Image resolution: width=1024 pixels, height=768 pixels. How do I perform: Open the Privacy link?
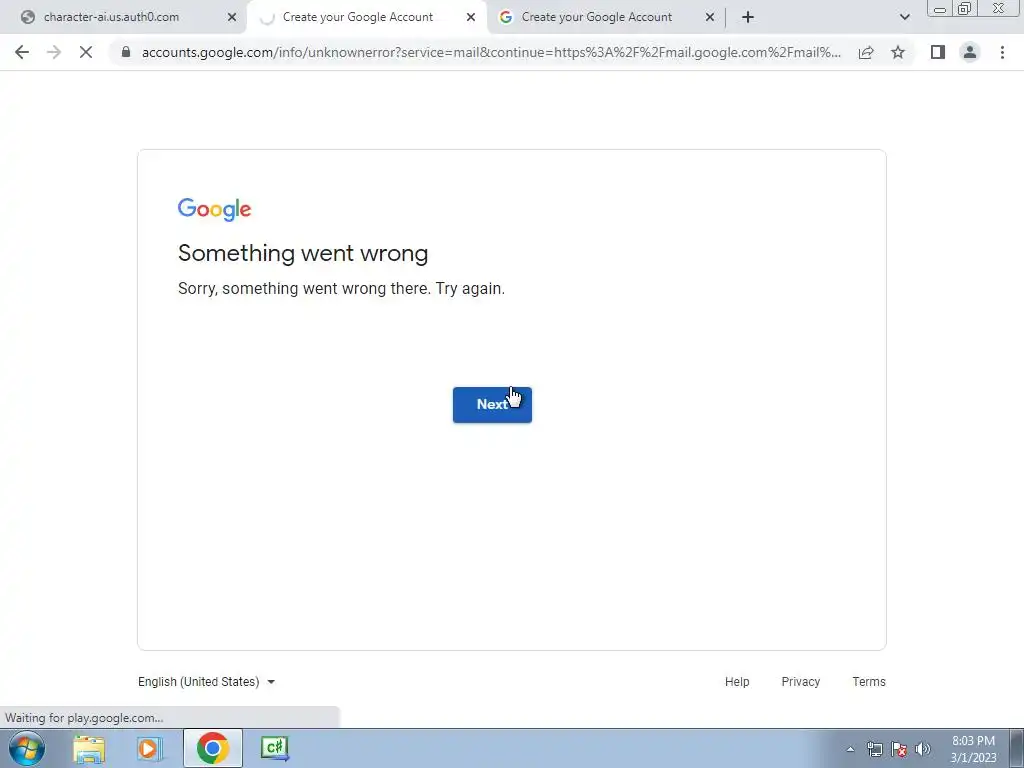pyautogui.click(x=801, y=682)
